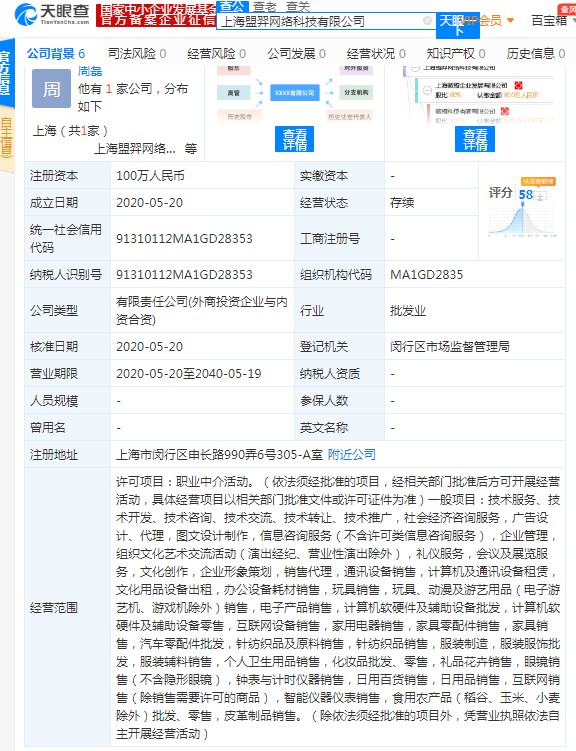Viewport: 576px width, 751px height.
Task: Click the 批发业 industry value
Action: (x=408, y=311)
